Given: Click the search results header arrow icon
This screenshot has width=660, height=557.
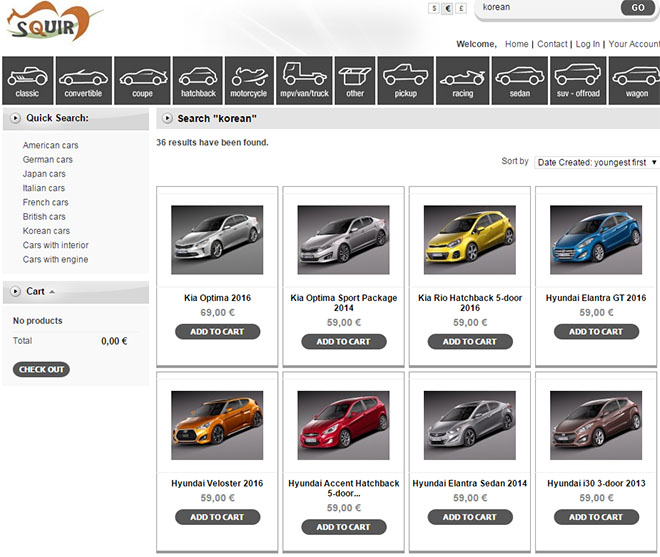Looking at the screenshot, I should 167,118.
